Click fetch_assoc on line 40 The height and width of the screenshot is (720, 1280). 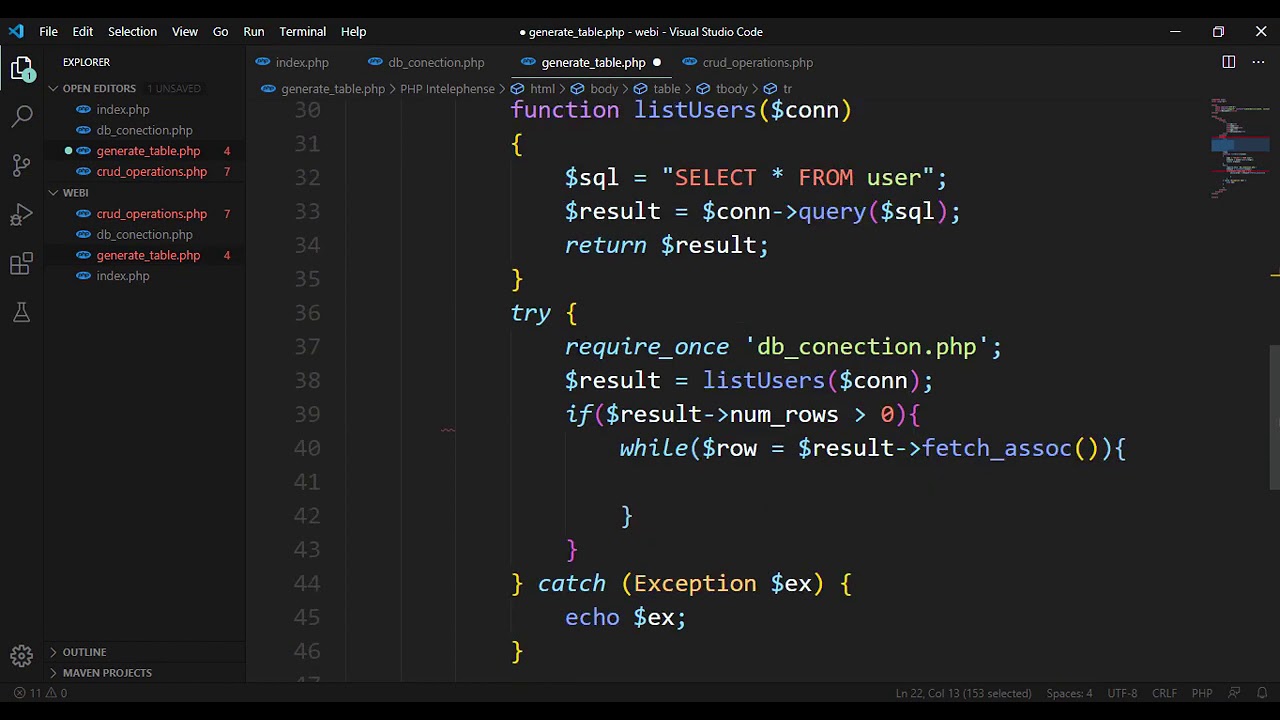click(x=996, y=448)
